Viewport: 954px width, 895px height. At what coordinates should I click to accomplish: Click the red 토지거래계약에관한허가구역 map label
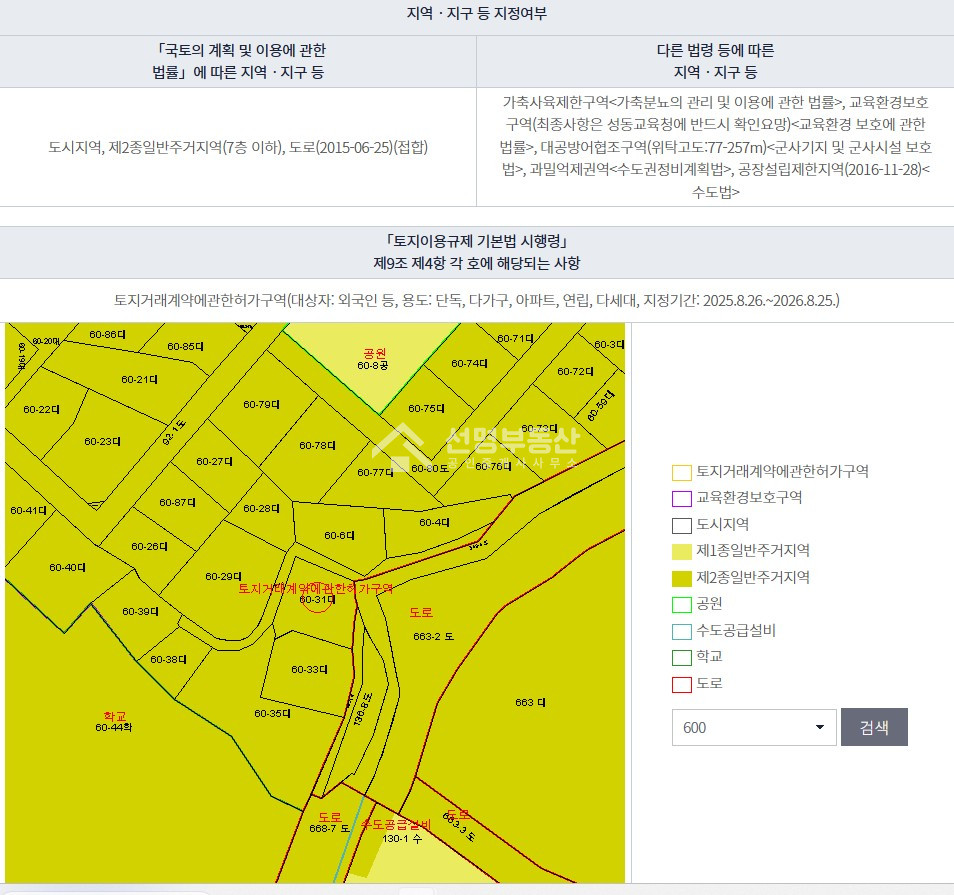[316, 588]
